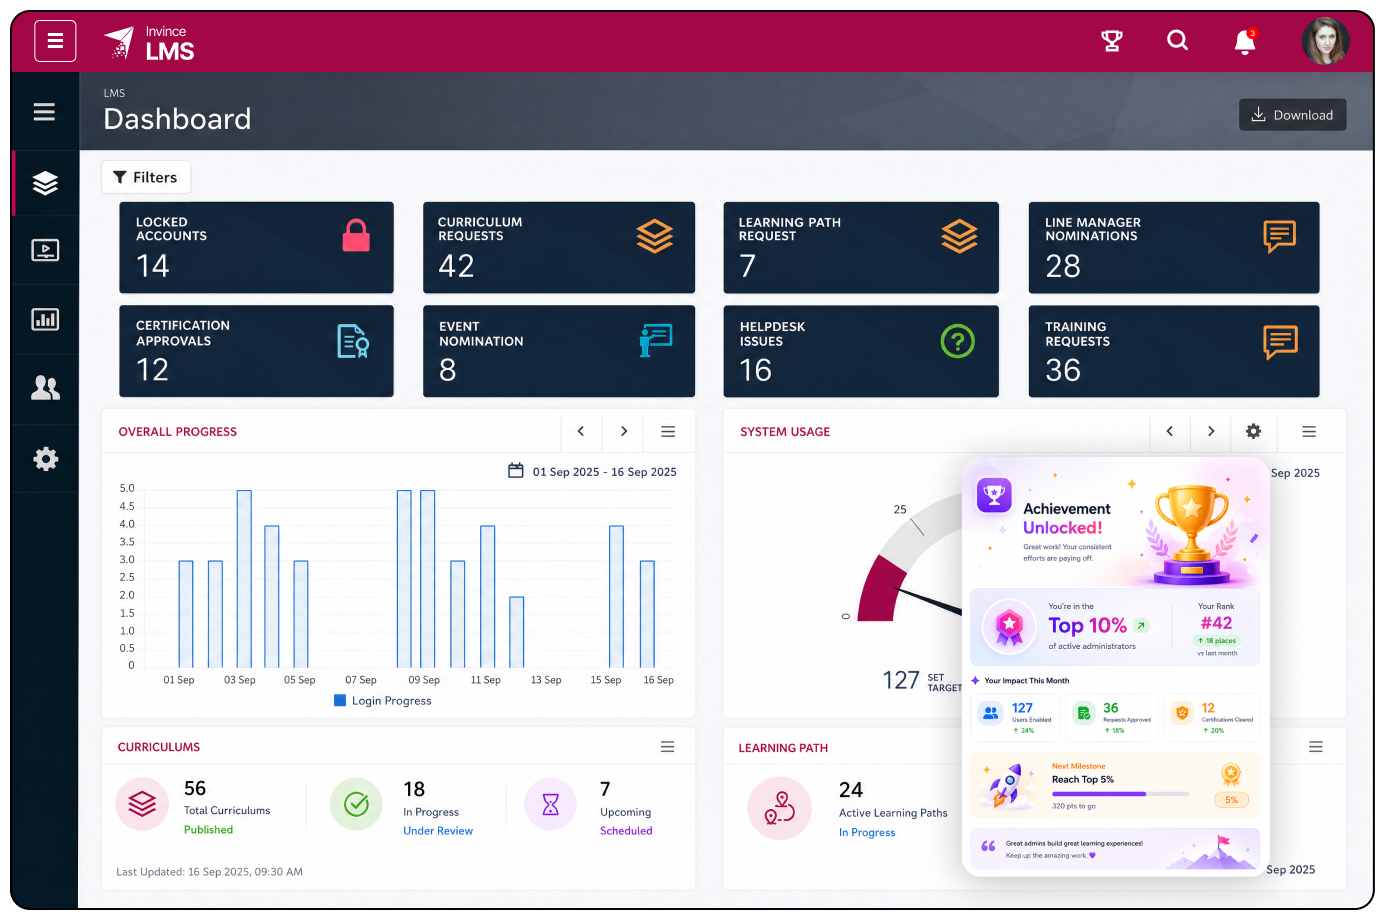Viewport: 1385px width, 920px height.
Task: Open the Curriculums panel menu
Action: pyautogui.click(x=668, y=747)
